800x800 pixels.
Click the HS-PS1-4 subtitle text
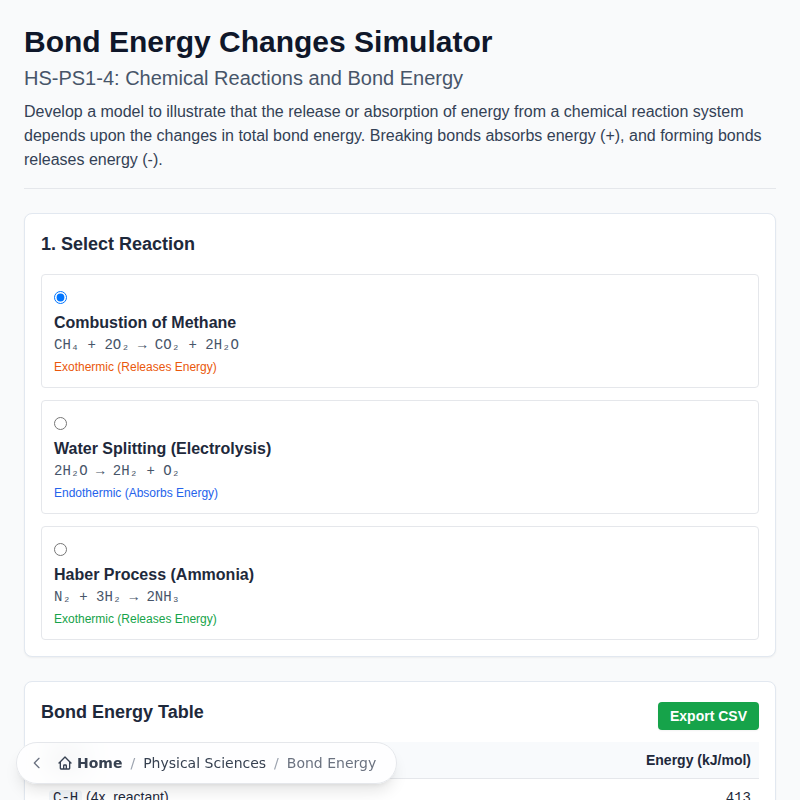click(x=242, y=78)
